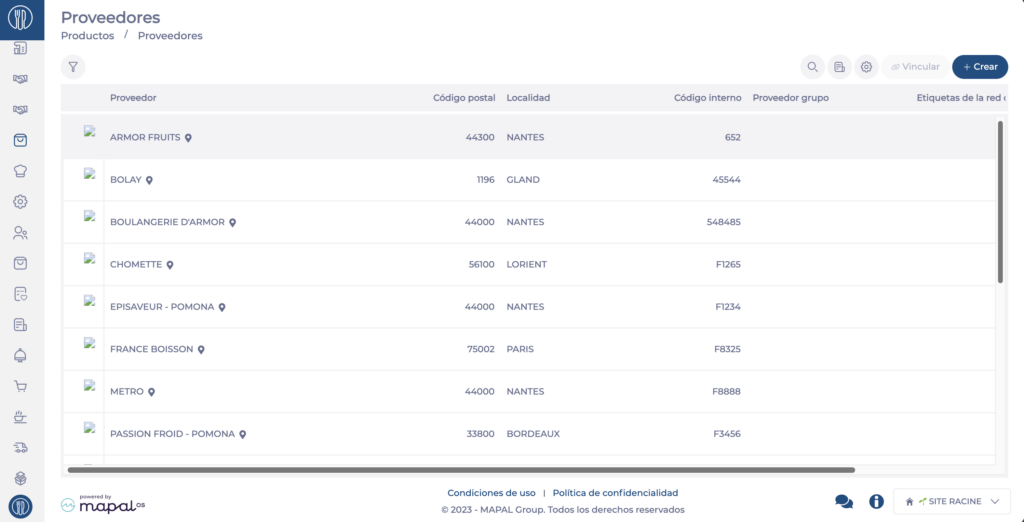1024x522 pixels.
Task: Open the shopping cart sidebar icon
Action: point(20,386)
